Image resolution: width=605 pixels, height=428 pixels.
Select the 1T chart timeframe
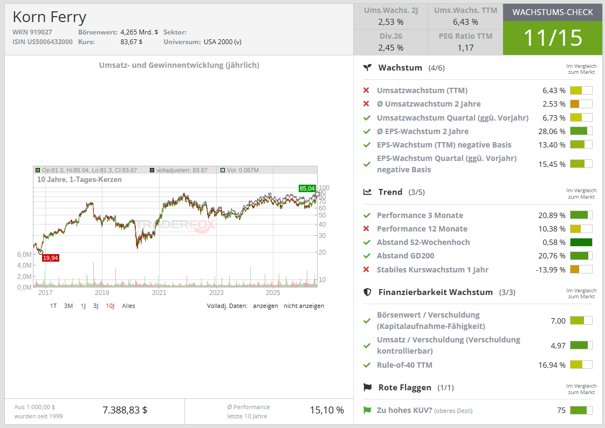pos(53,306)
